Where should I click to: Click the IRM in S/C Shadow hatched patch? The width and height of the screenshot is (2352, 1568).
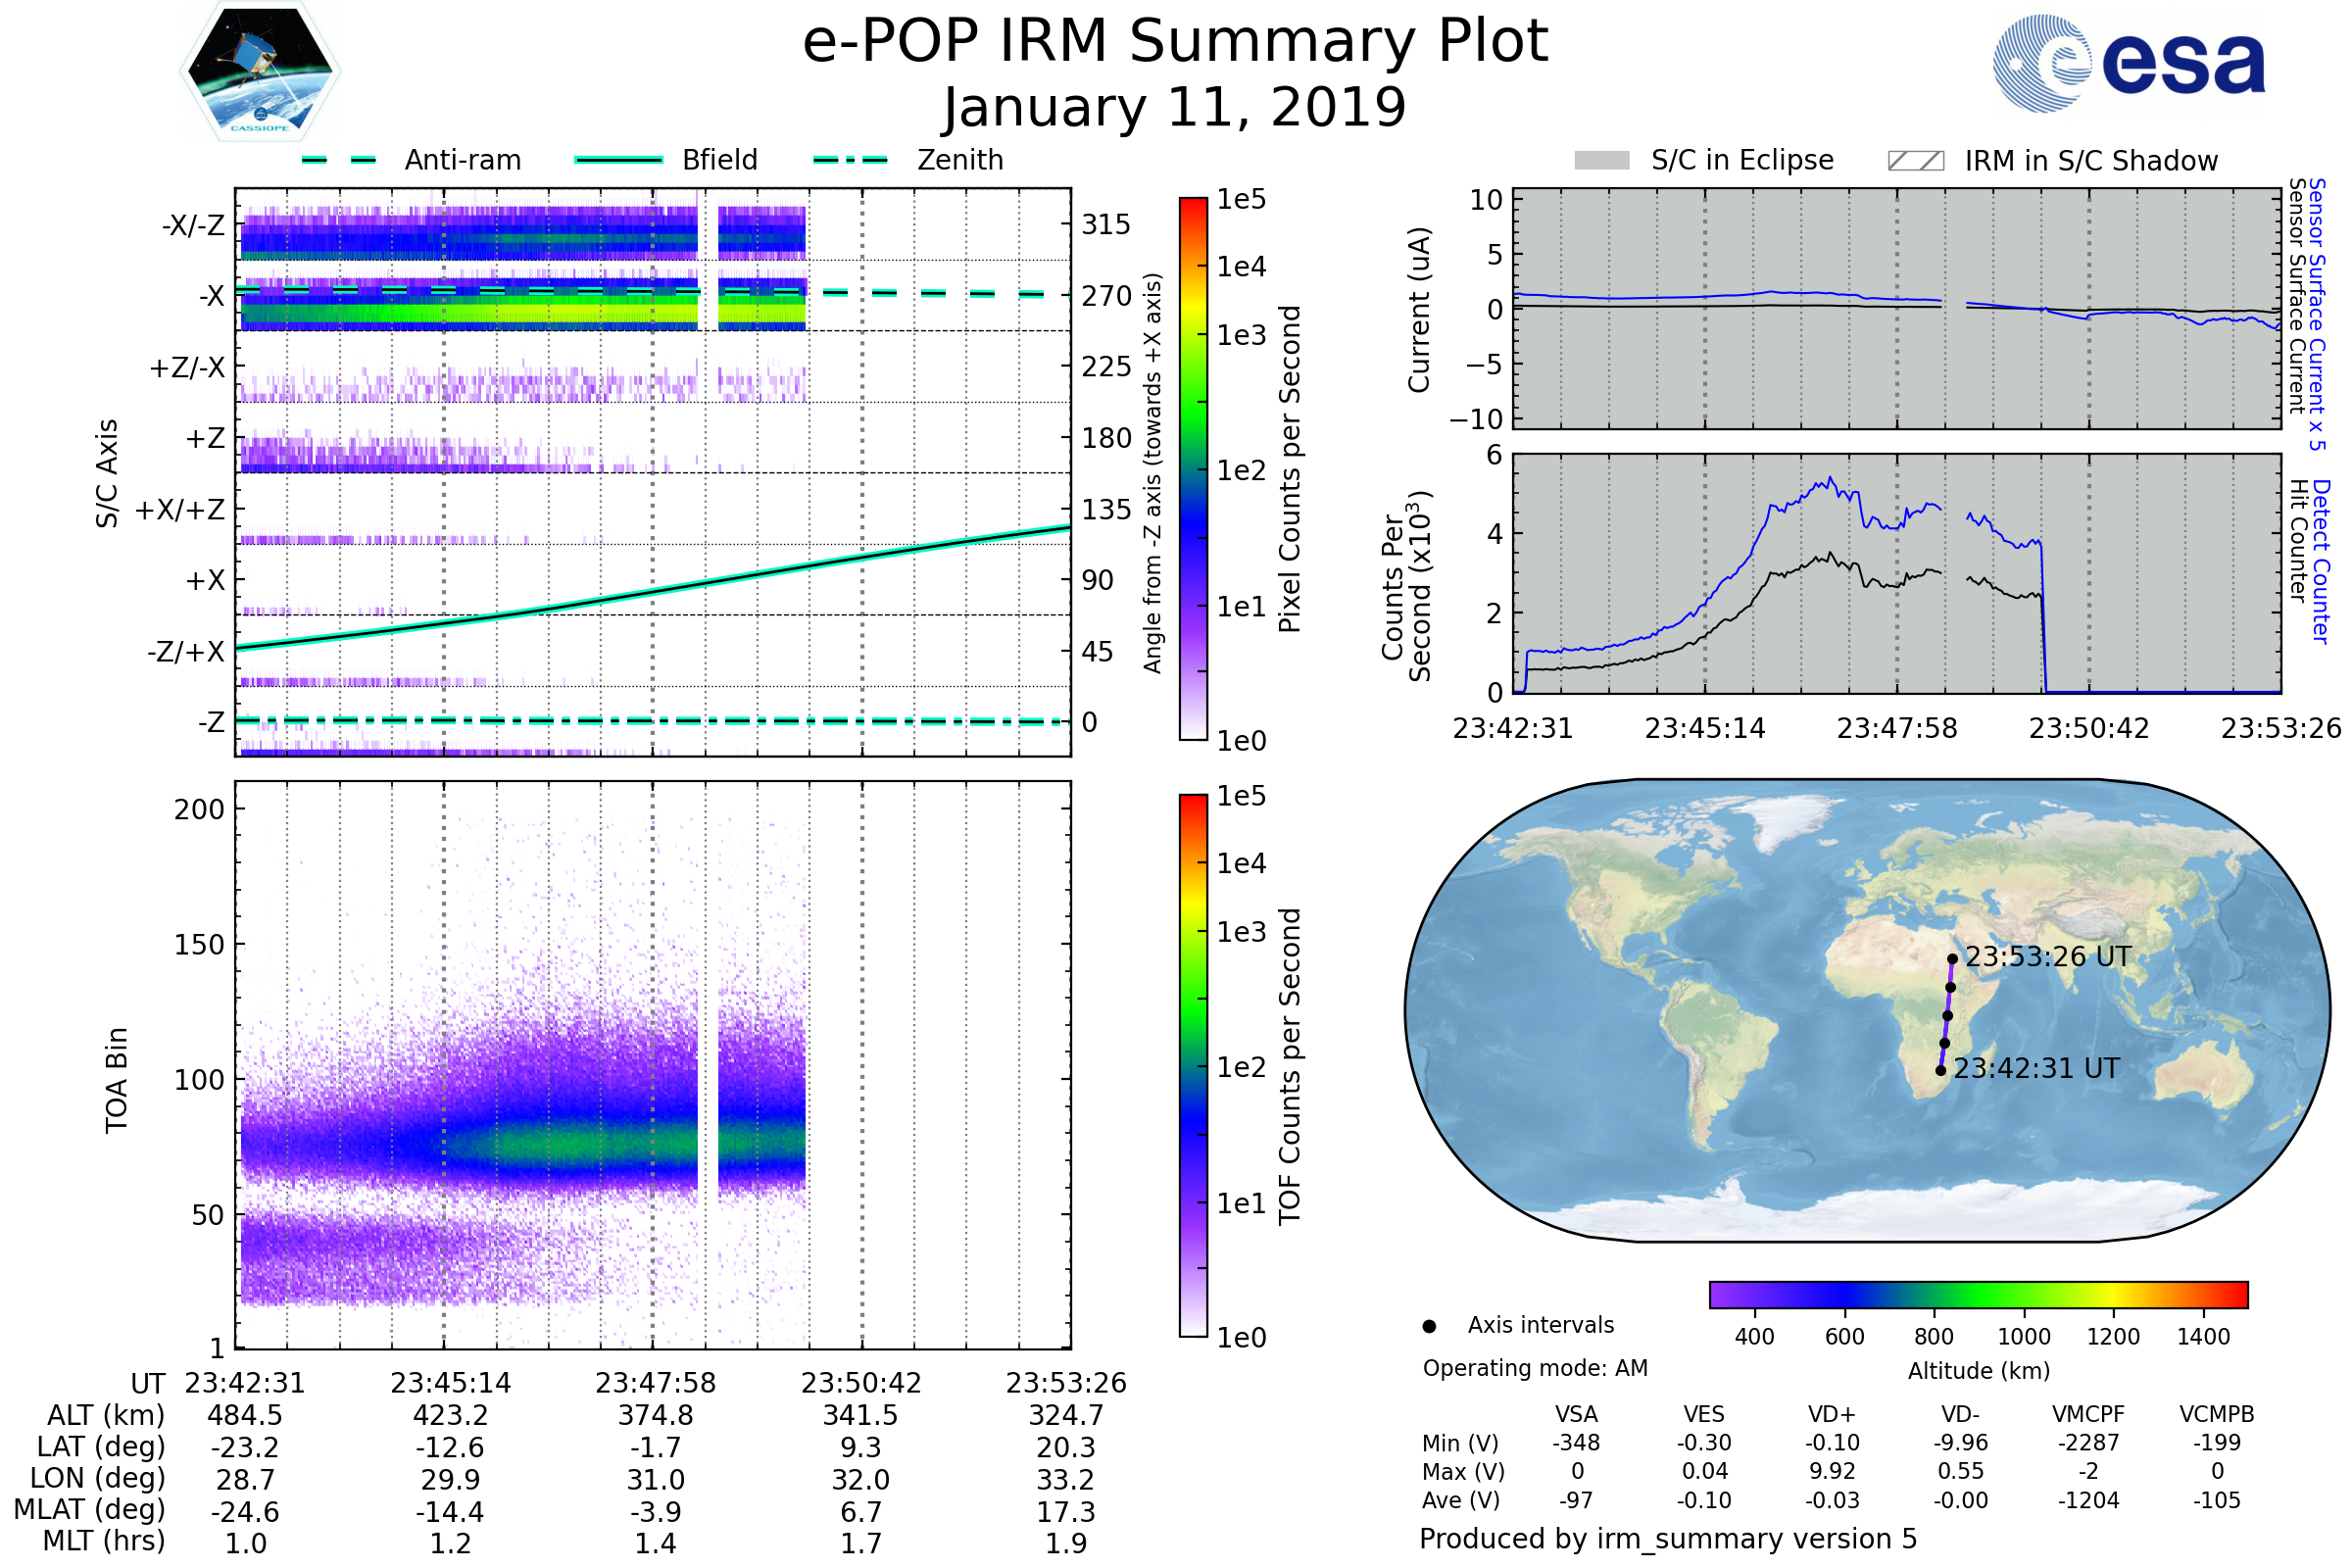point(1915,161)
